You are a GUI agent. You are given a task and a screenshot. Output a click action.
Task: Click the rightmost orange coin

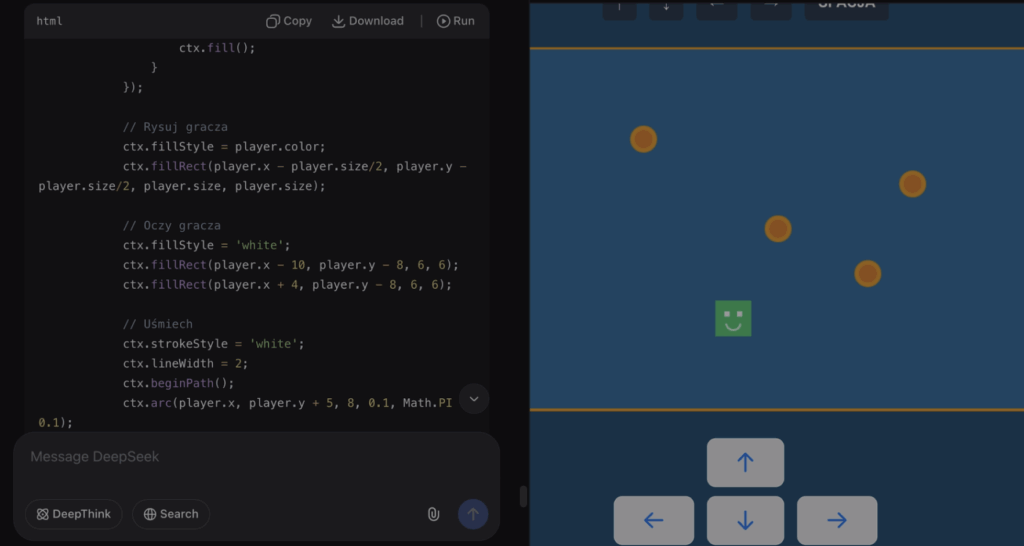(912, 184)
